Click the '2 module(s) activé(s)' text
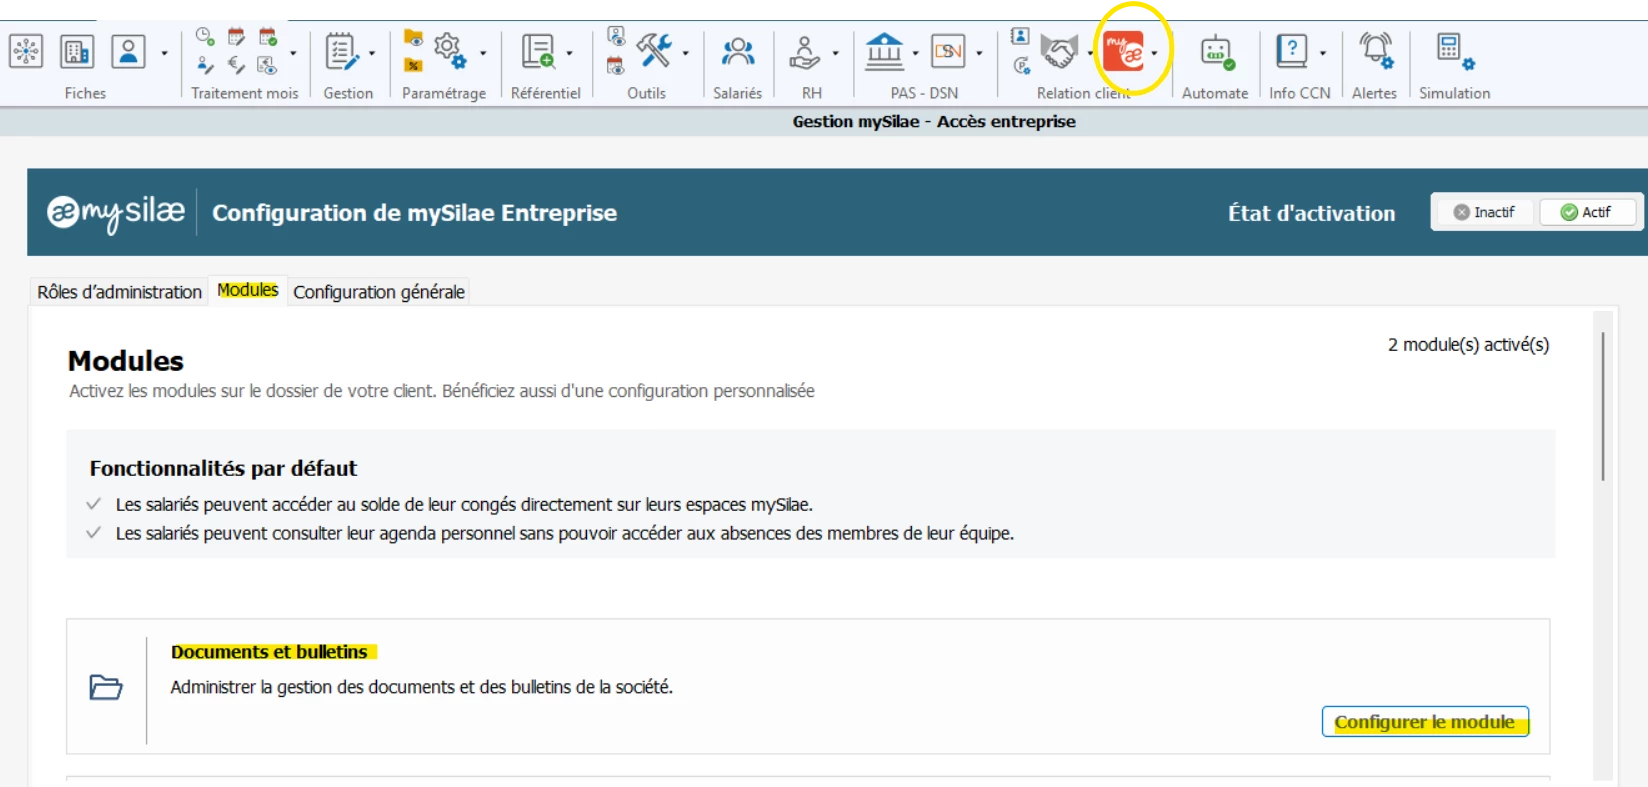 [1468, 345]
